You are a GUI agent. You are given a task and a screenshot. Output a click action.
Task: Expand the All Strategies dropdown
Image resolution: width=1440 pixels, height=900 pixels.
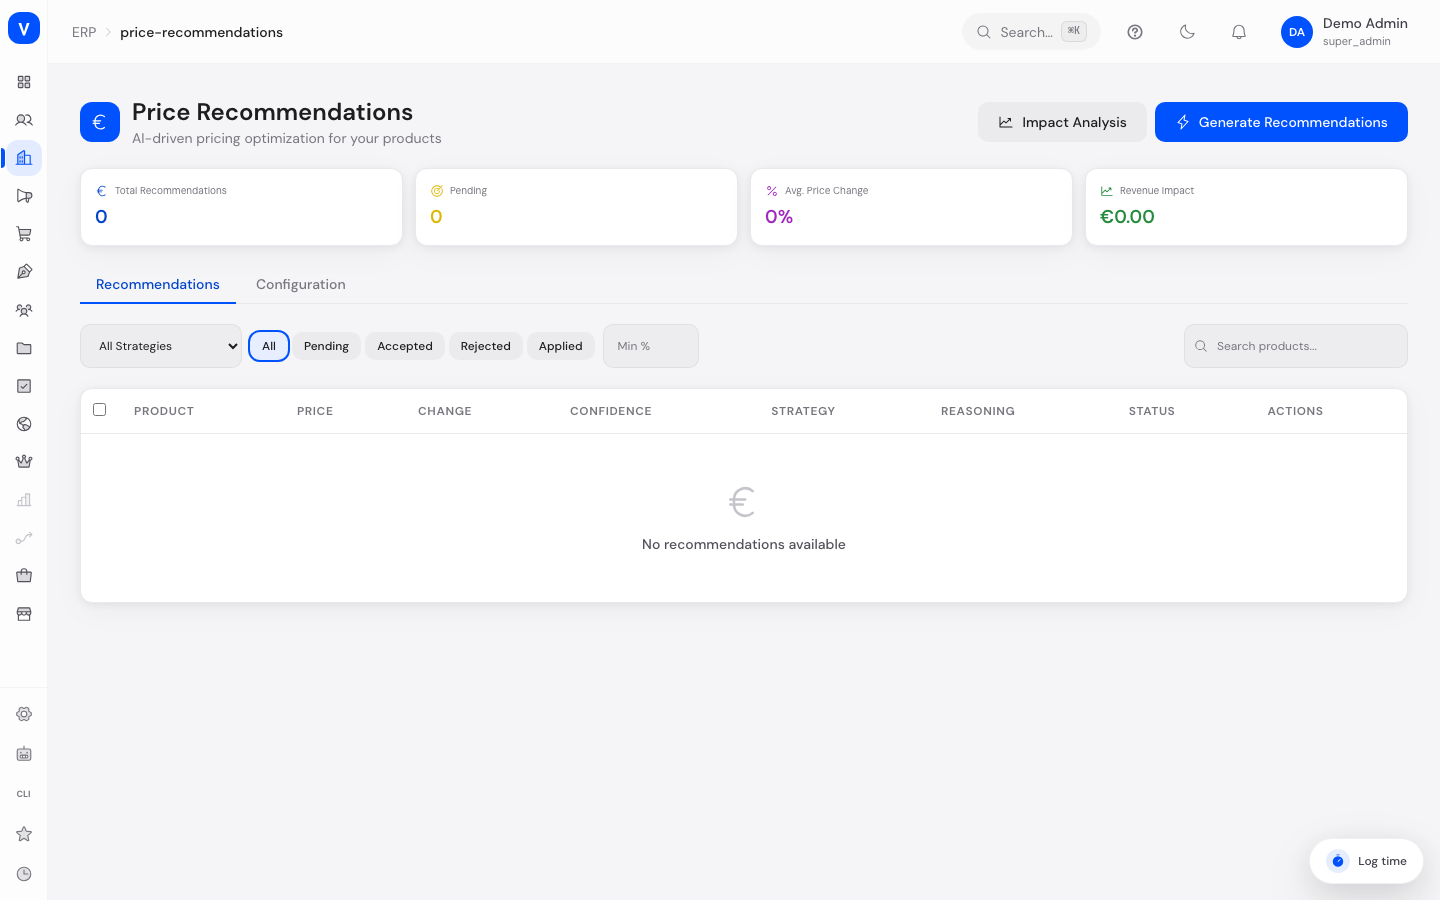coord(161,346)
